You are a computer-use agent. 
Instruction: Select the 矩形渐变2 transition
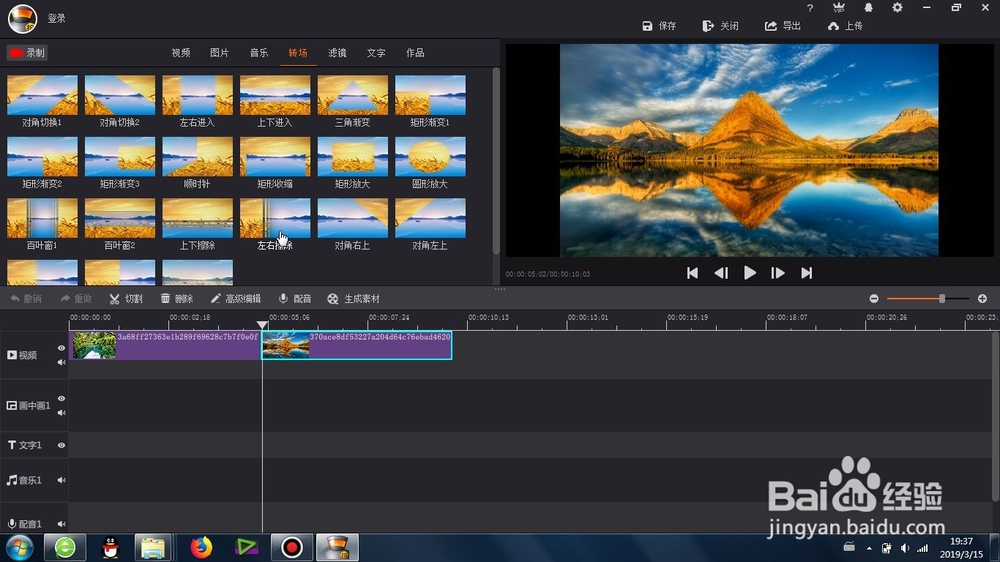[x=42, y=163]
